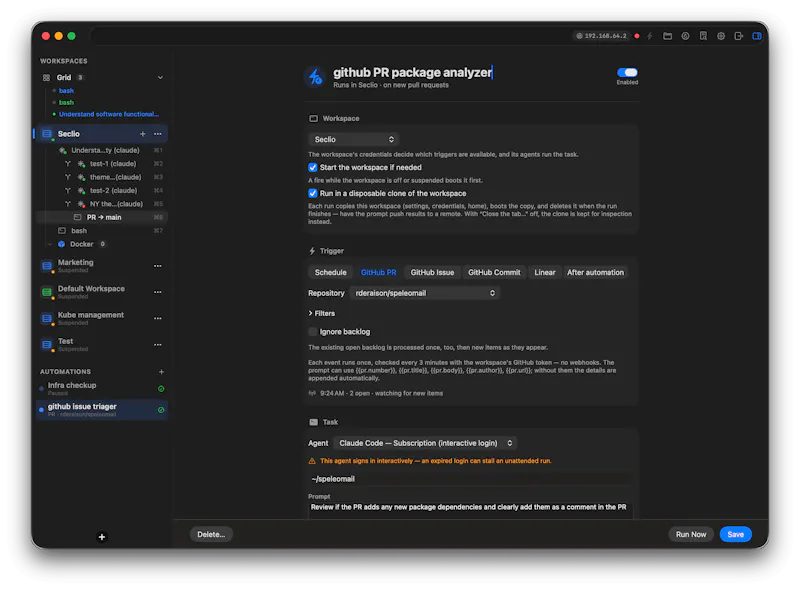The image size is (800, 590).
Task: Uncheck Run in a disposable clone checkbox
Action: pyautogui.click(x=313, y=193)
